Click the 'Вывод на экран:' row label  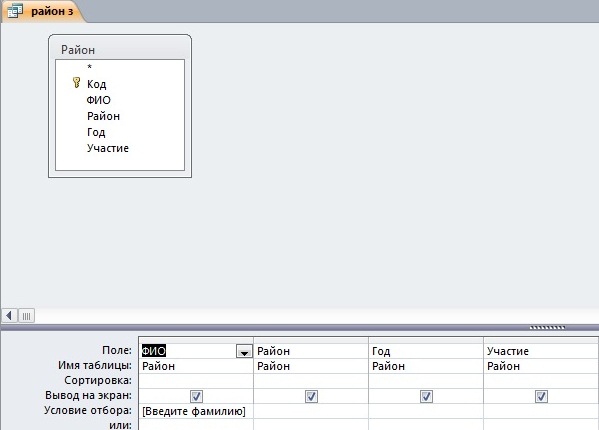point(88,395)
